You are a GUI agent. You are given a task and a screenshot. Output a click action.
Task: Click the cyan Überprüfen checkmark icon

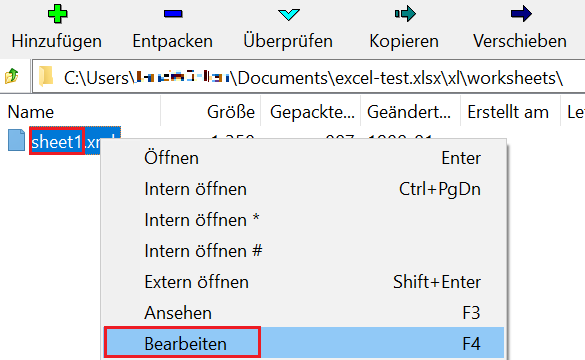[289, 14]
